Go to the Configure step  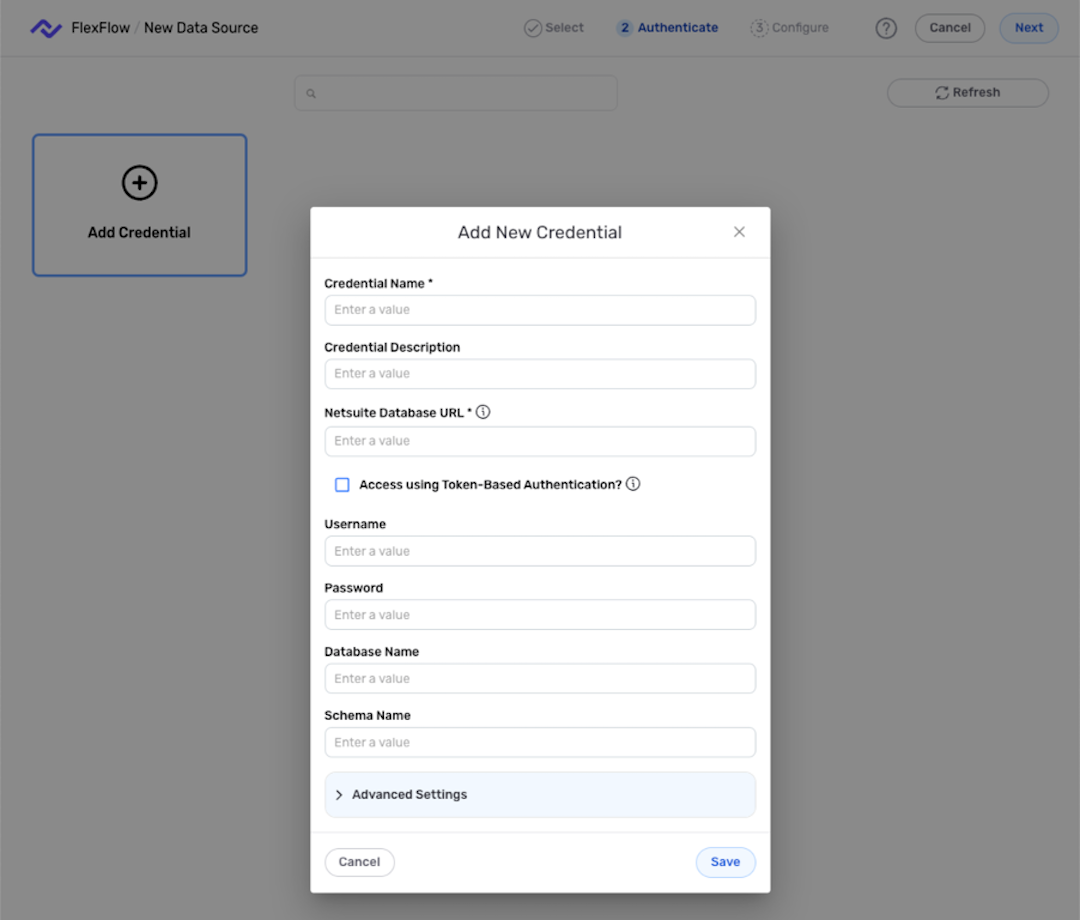tap(789, 28)
